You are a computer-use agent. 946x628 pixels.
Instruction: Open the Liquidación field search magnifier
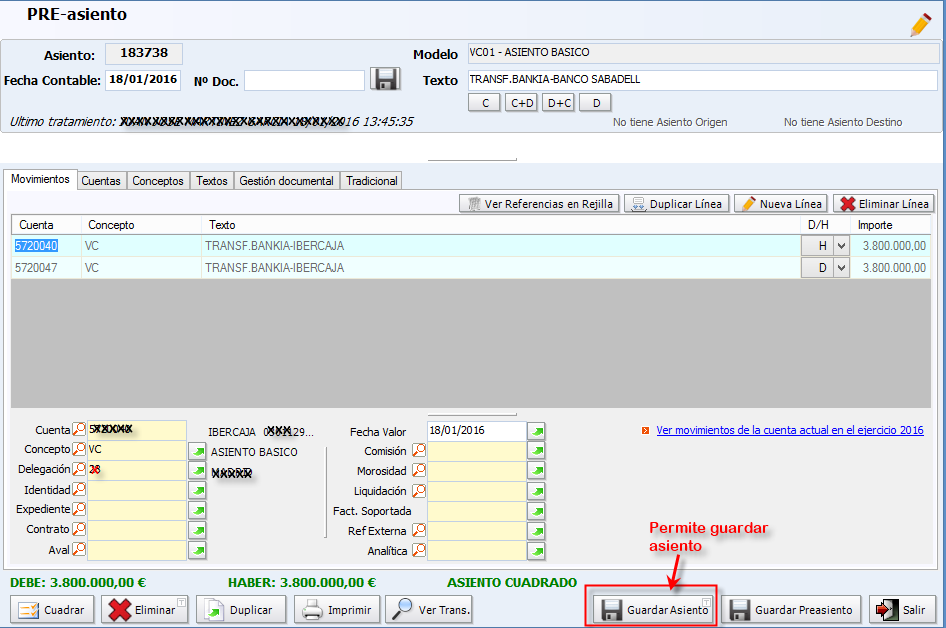[x=419, y=491]
